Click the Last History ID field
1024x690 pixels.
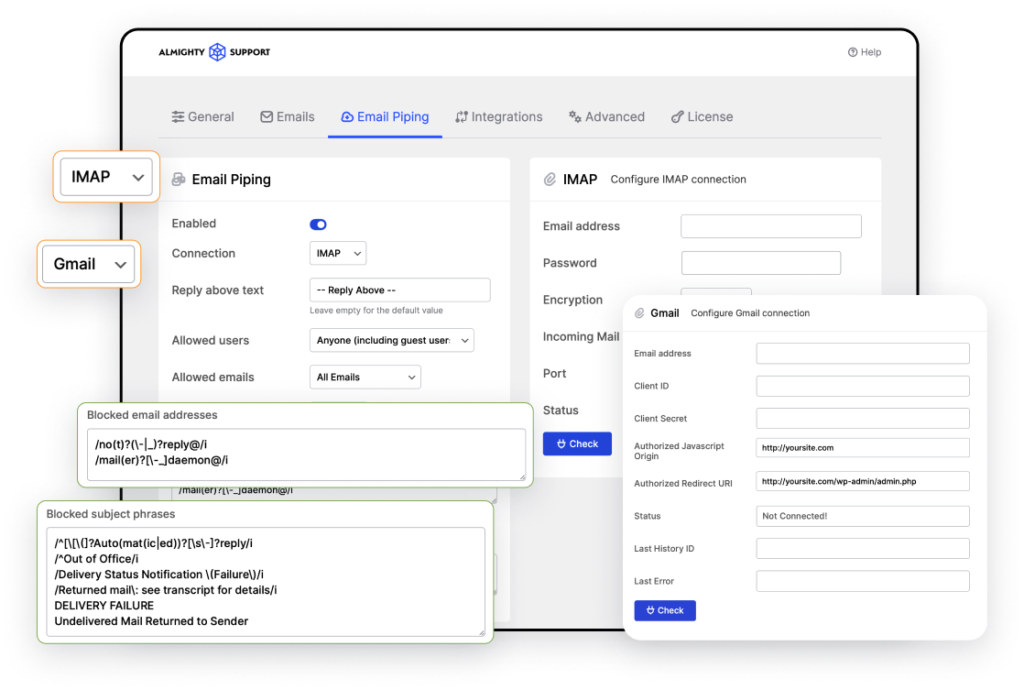coord(863,548)
